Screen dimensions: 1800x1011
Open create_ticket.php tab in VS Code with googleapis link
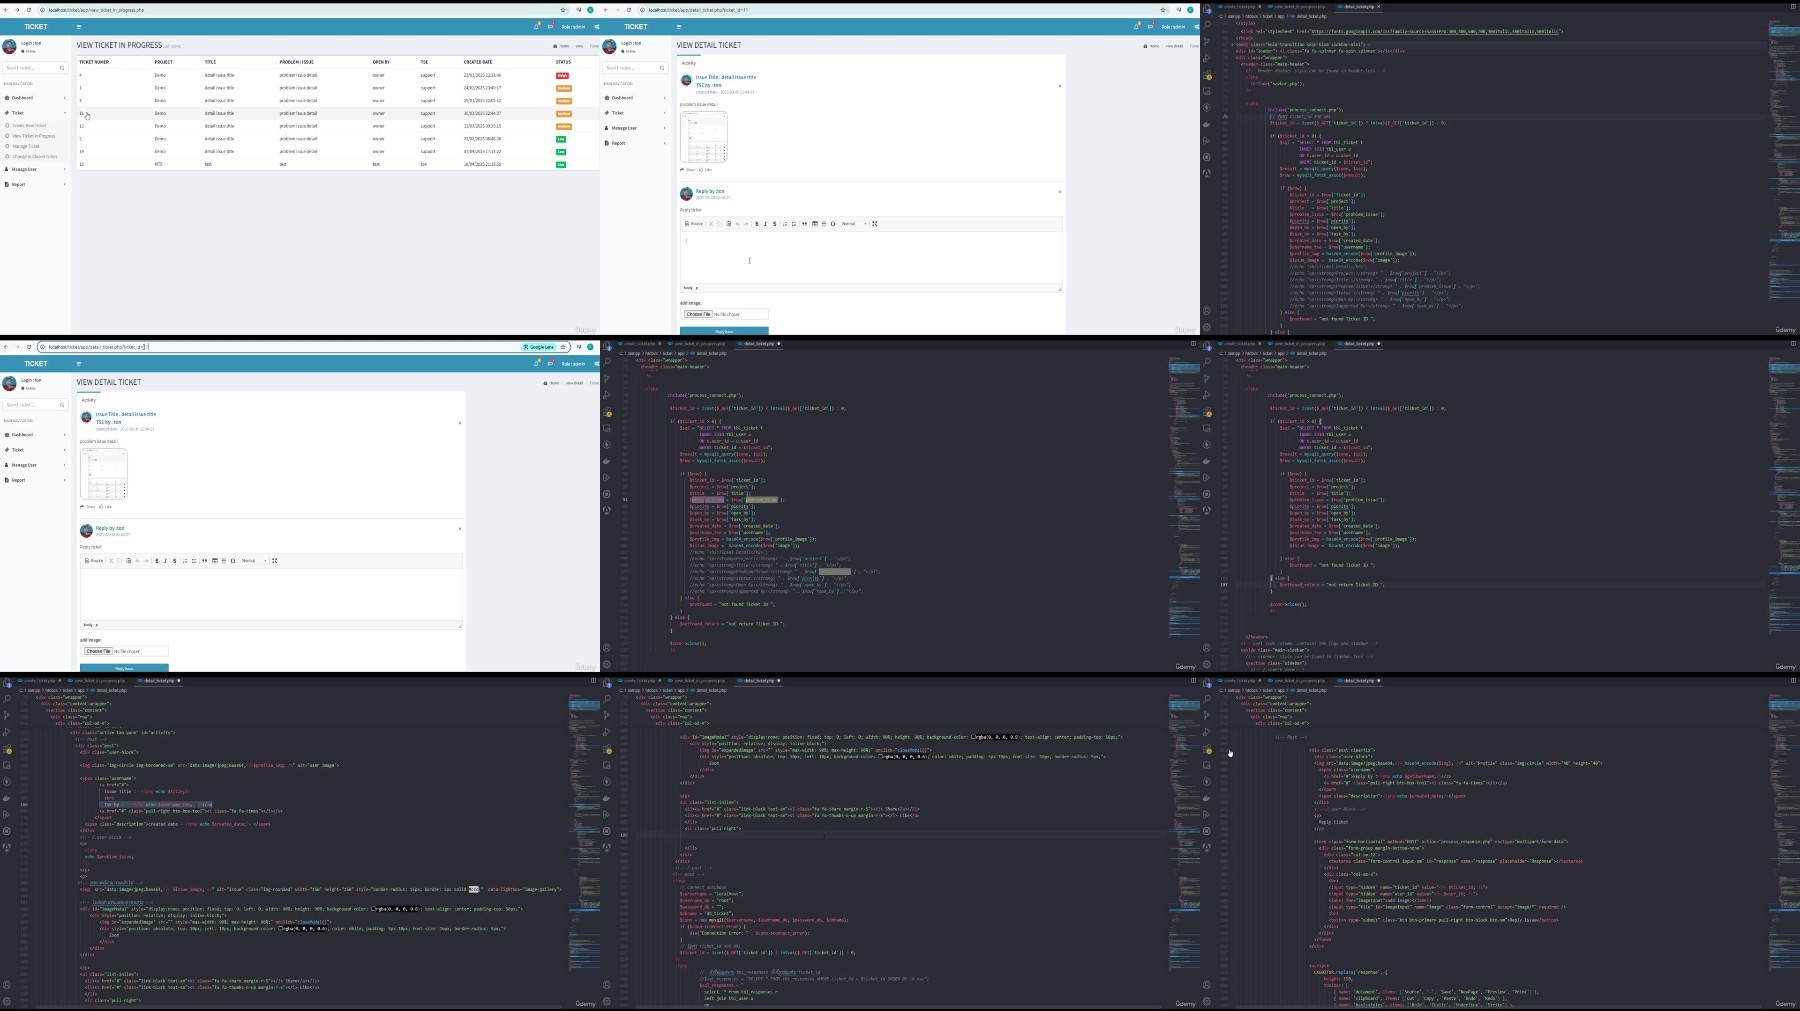coord(1240,6)
